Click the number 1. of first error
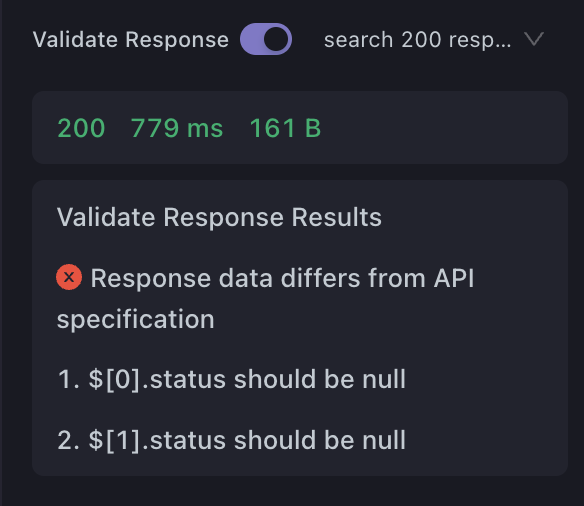Image resolution: width=584 pixels, height=506 pixels. (69, 379)
